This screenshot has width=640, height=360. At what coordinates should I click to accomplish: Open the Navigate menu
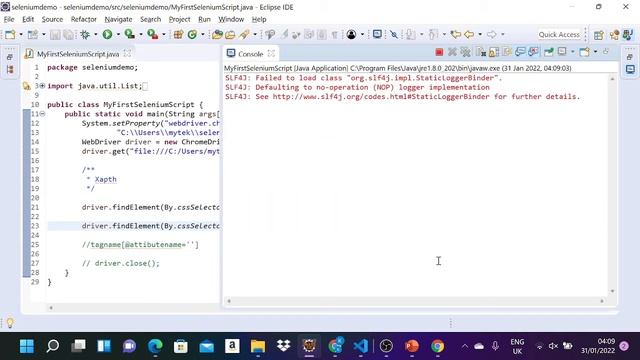[118, 19]
